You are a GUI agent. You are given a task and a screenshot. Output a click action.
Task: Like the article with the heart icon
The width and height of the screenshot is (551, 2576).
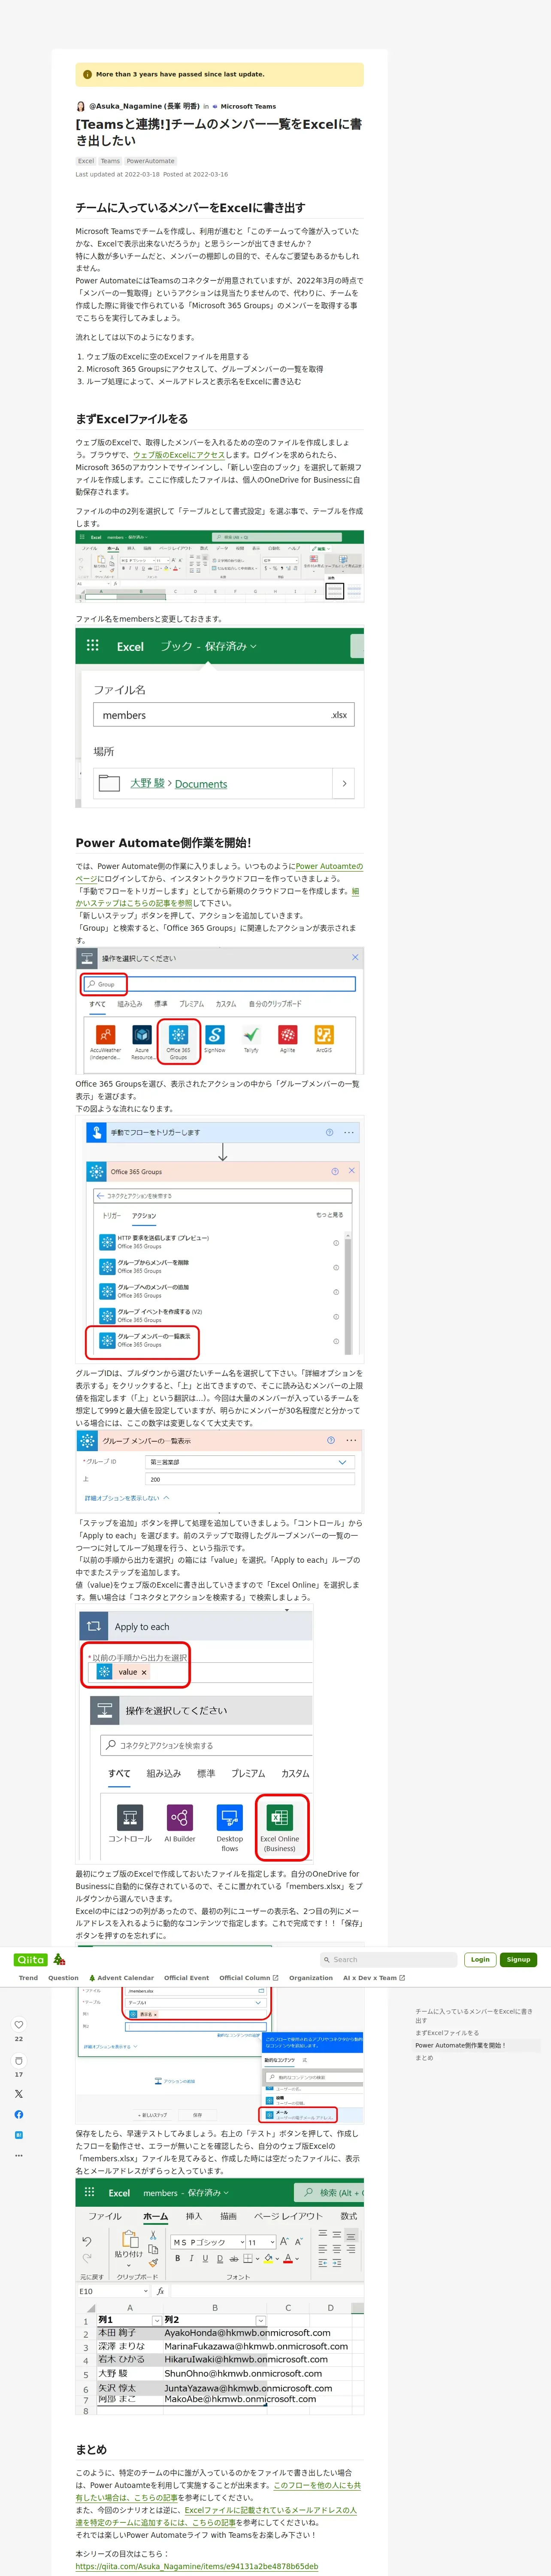coord(19,2025)
